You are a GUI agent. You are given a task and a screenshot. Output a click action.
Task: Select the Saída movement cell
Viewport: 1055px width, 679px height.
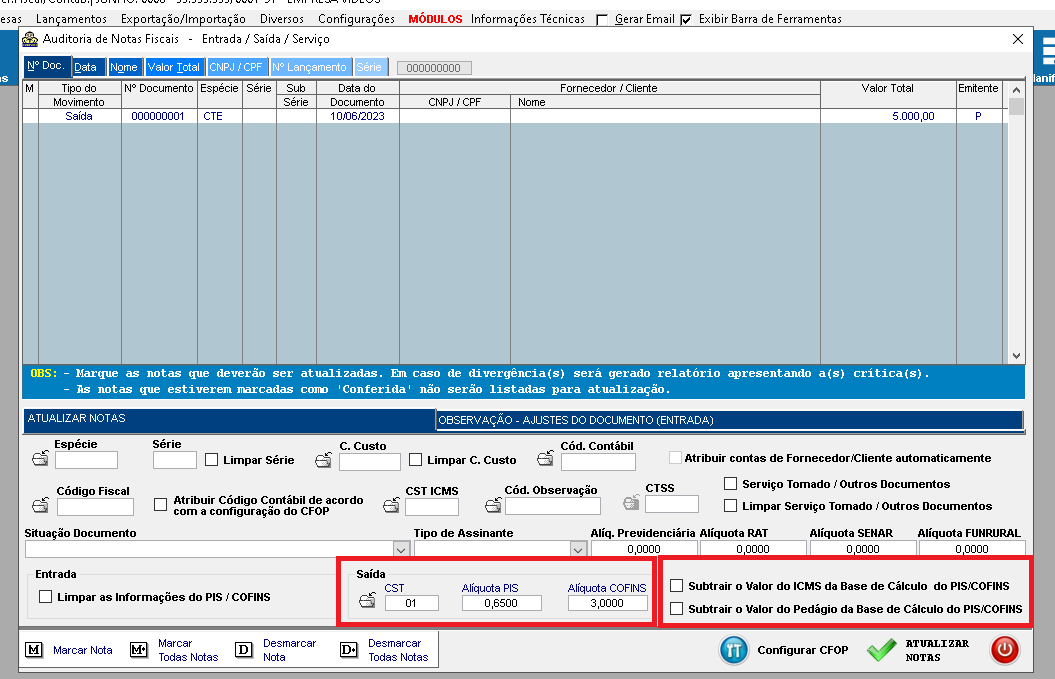[x=79, y=116]
